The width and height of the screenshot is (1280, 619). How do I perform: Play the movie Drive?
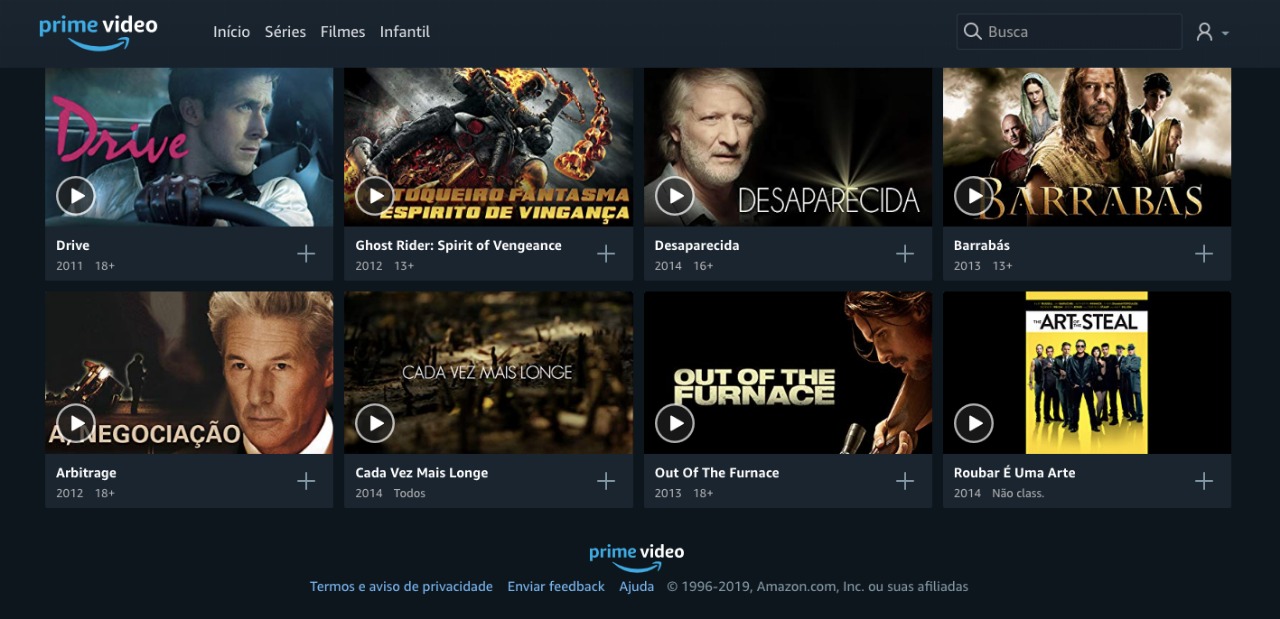click(75, 195)
